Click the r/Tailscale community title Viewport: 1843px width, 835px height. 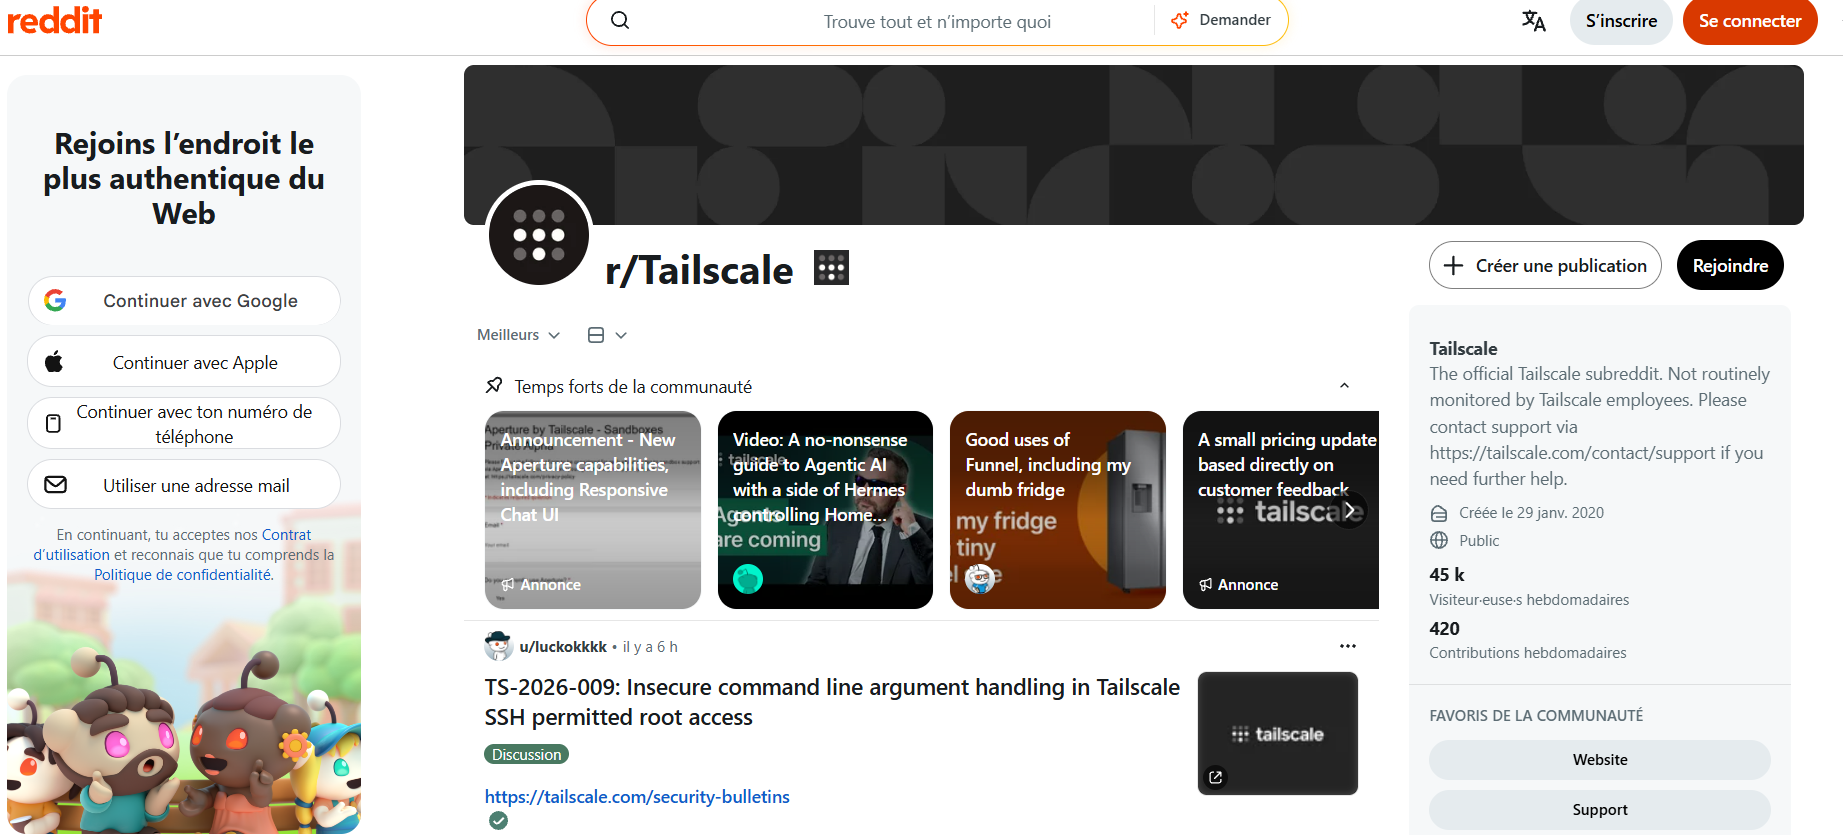click(x=699, y=270)
